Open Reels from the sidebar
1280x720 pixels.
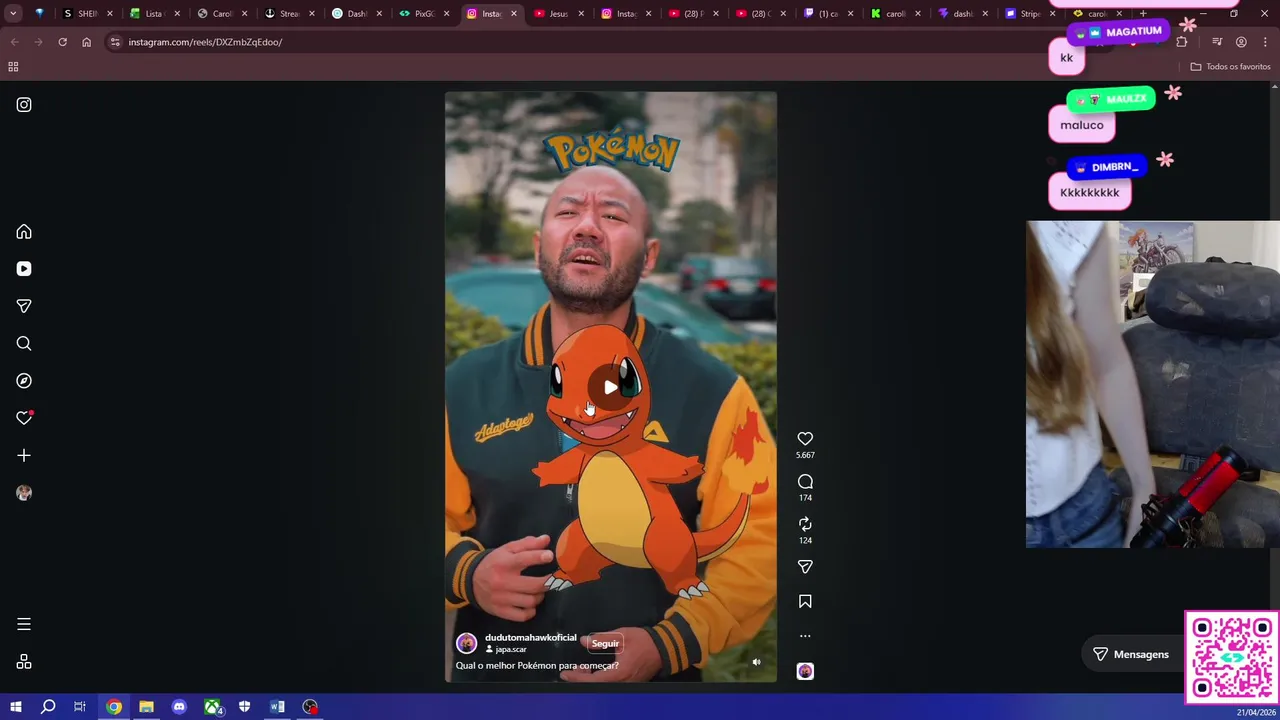tap(24, 269)
